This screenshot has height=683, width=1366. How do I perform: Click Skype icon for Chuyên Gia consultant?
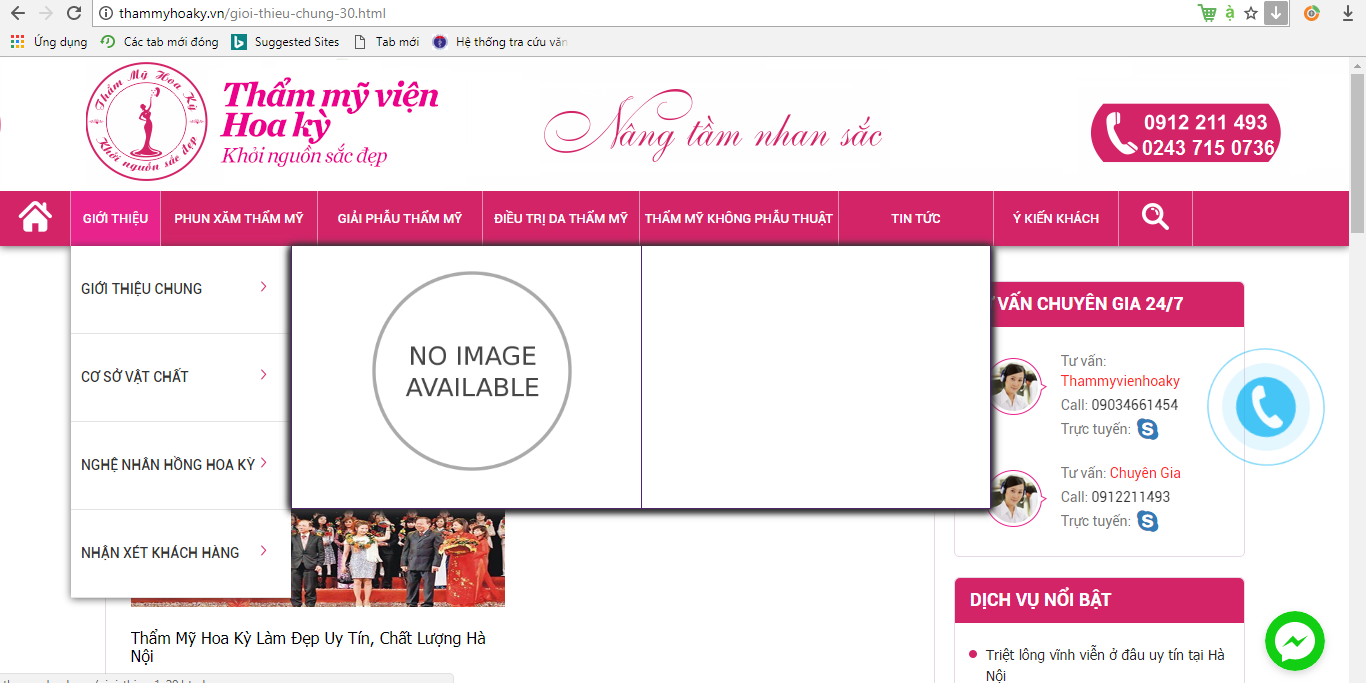1147,521
